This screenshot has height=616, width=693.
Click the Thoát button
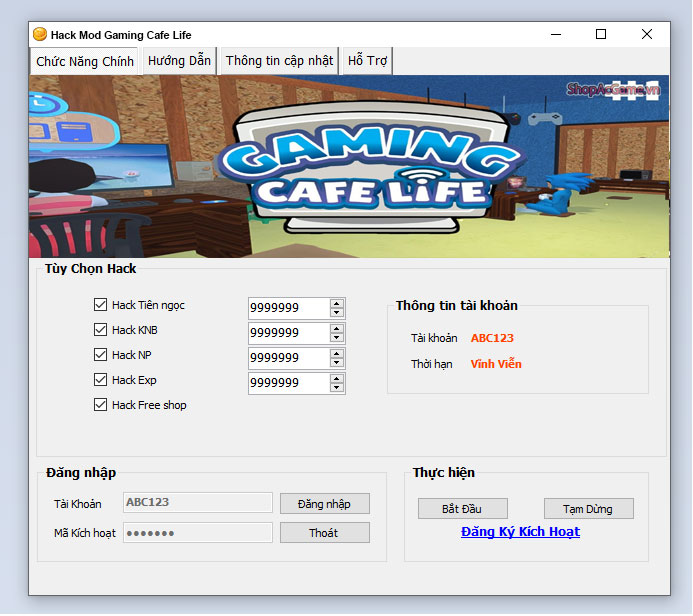point(325,533)
